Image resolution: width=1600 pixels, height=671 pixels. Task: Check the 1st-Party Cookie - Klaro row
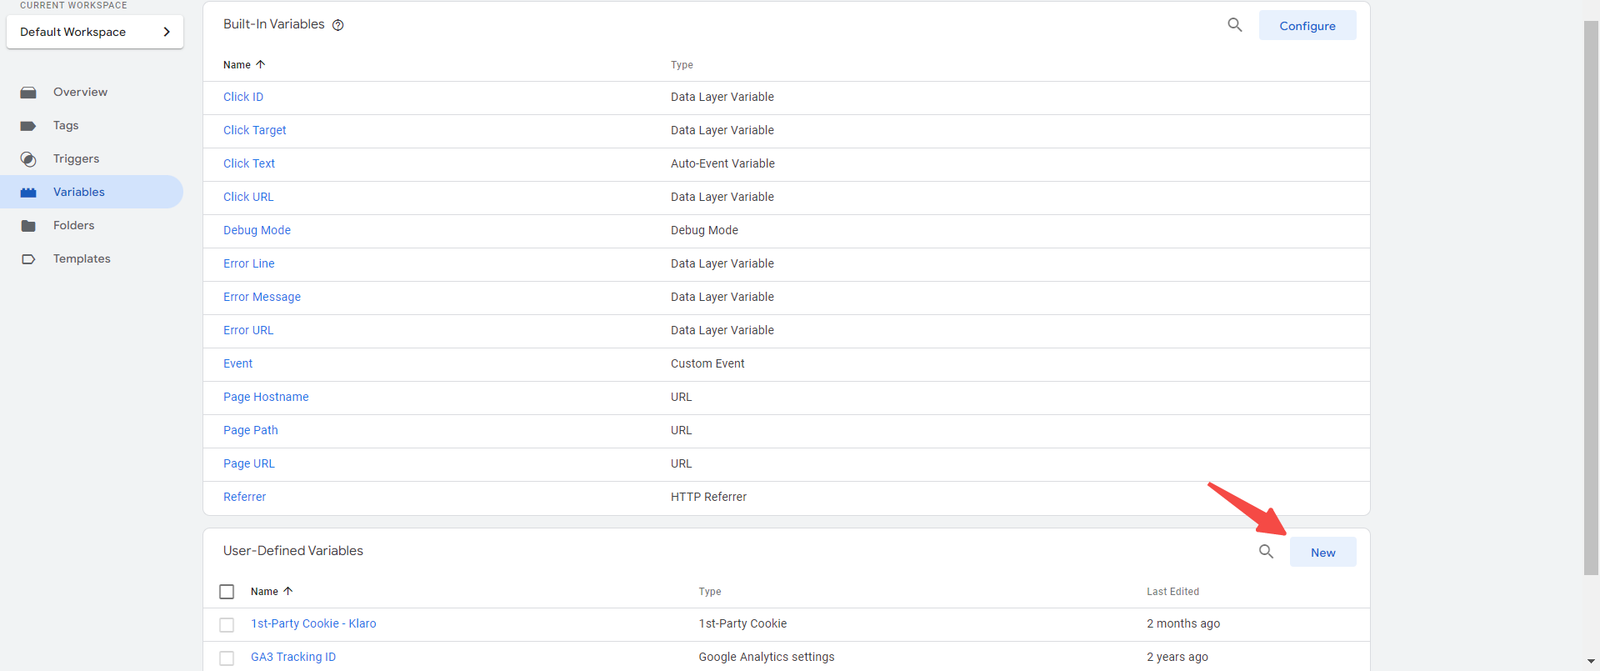tap(227, 625)
